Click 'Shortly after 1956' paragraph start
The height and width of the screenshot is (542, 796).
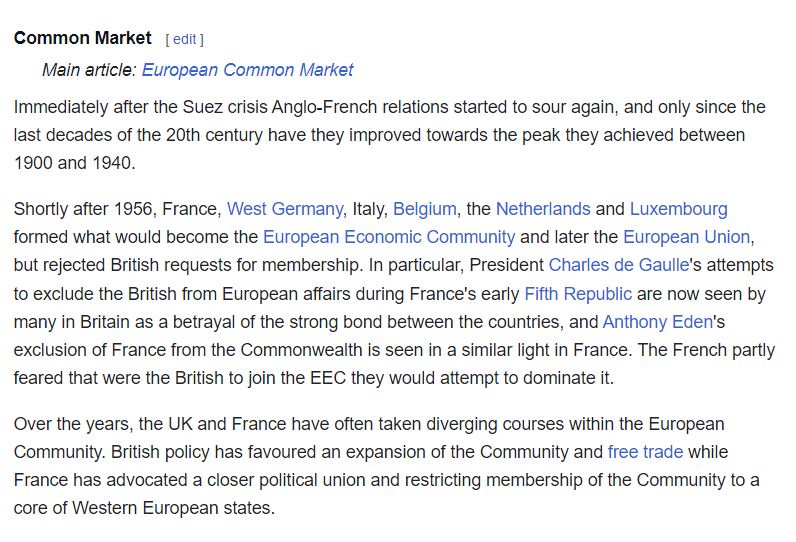tap(83, 209)
